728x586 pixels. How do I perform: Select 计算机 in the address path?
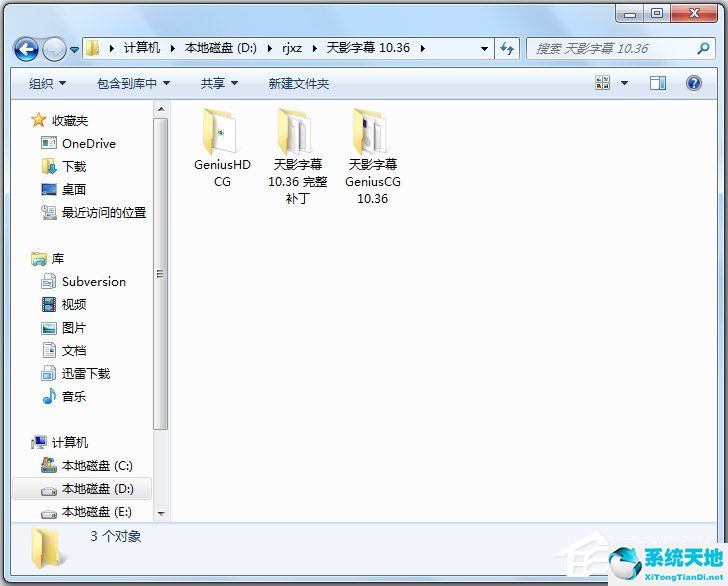click(142, 48)
